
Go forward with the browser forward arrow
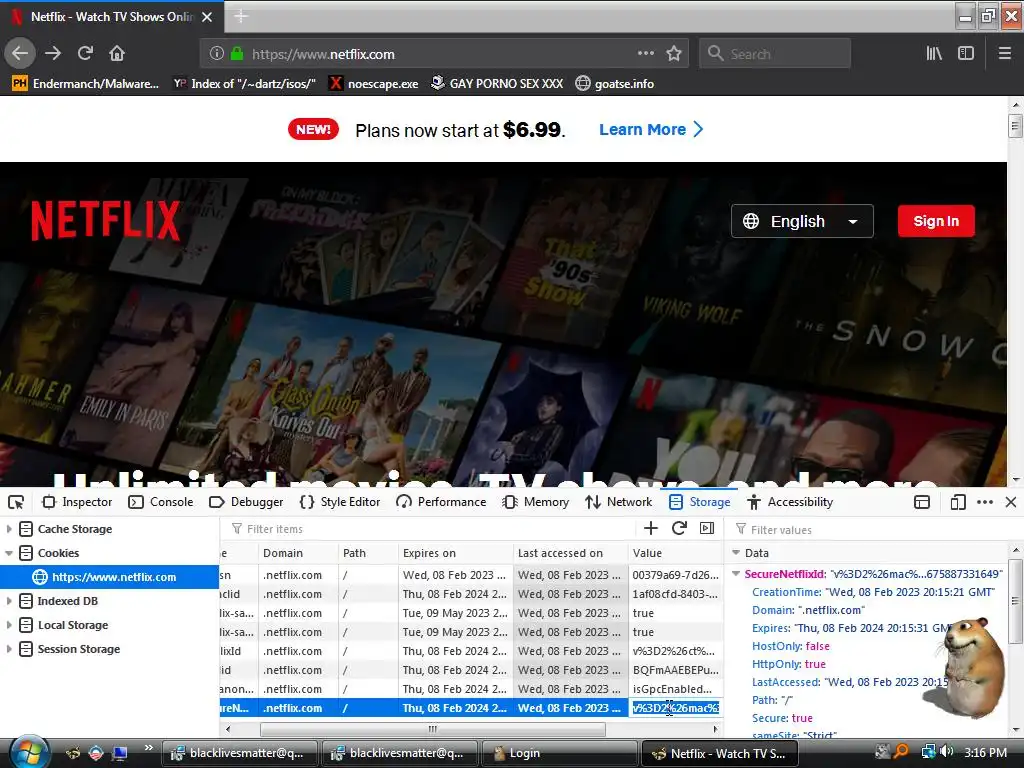point(53,54)
